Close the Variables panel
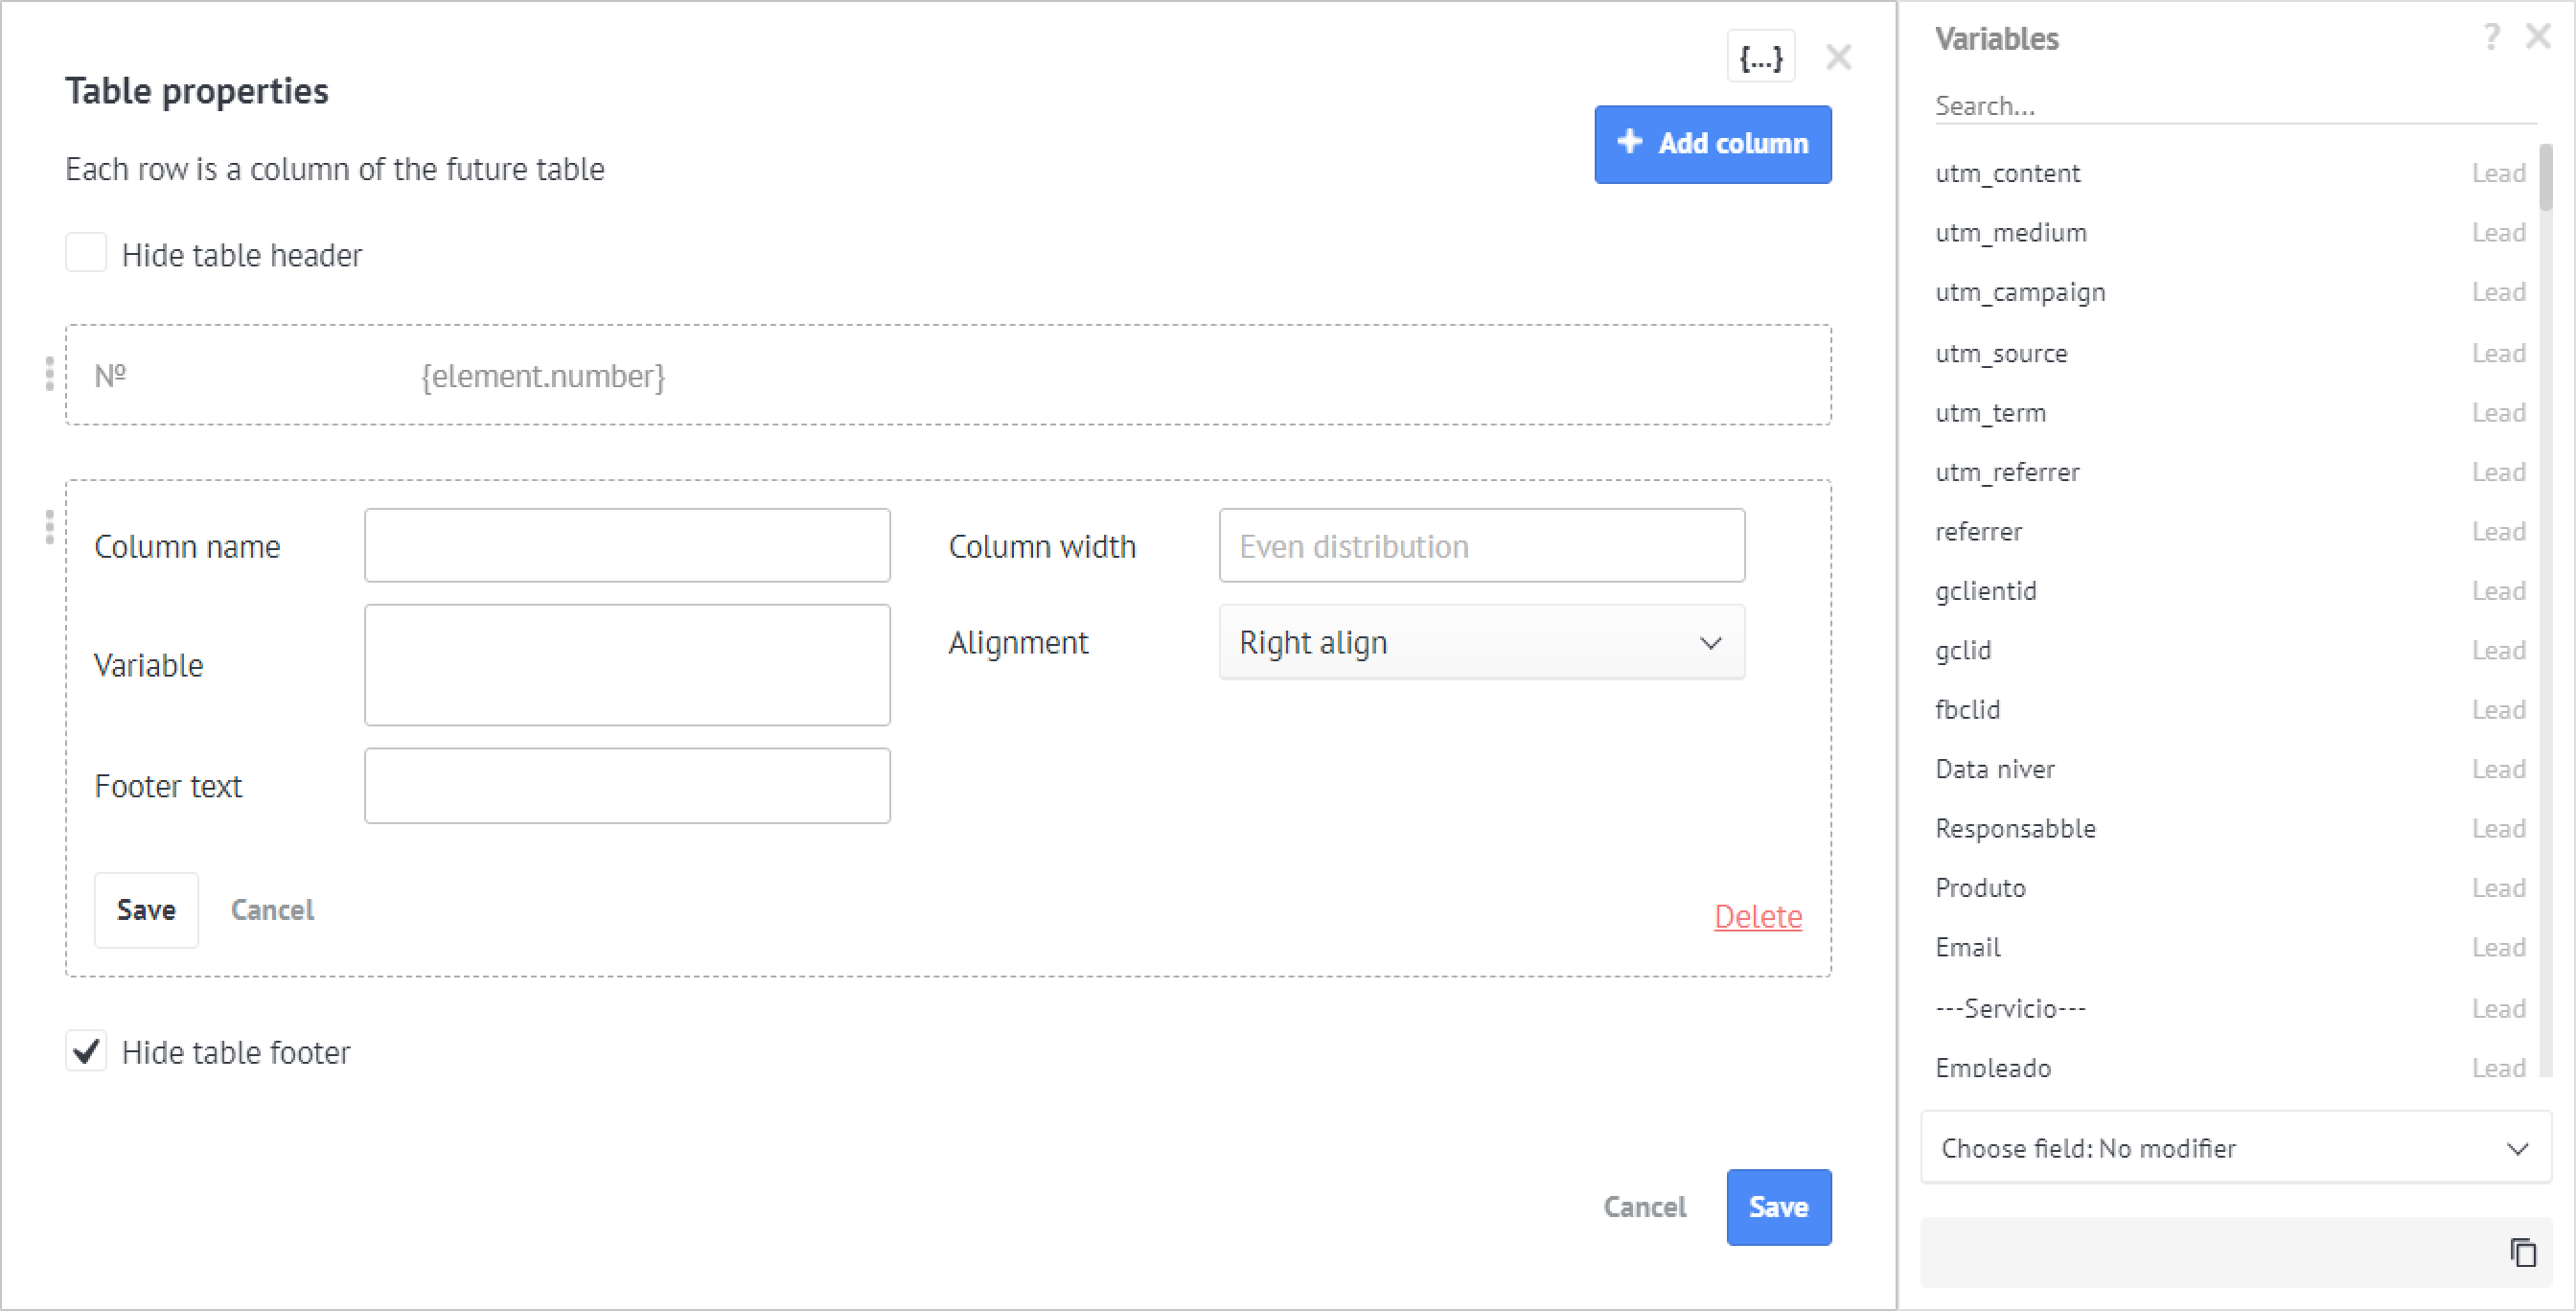Image resolution: width=2576 pixels, height=1311 pixels. [2538, 38]
